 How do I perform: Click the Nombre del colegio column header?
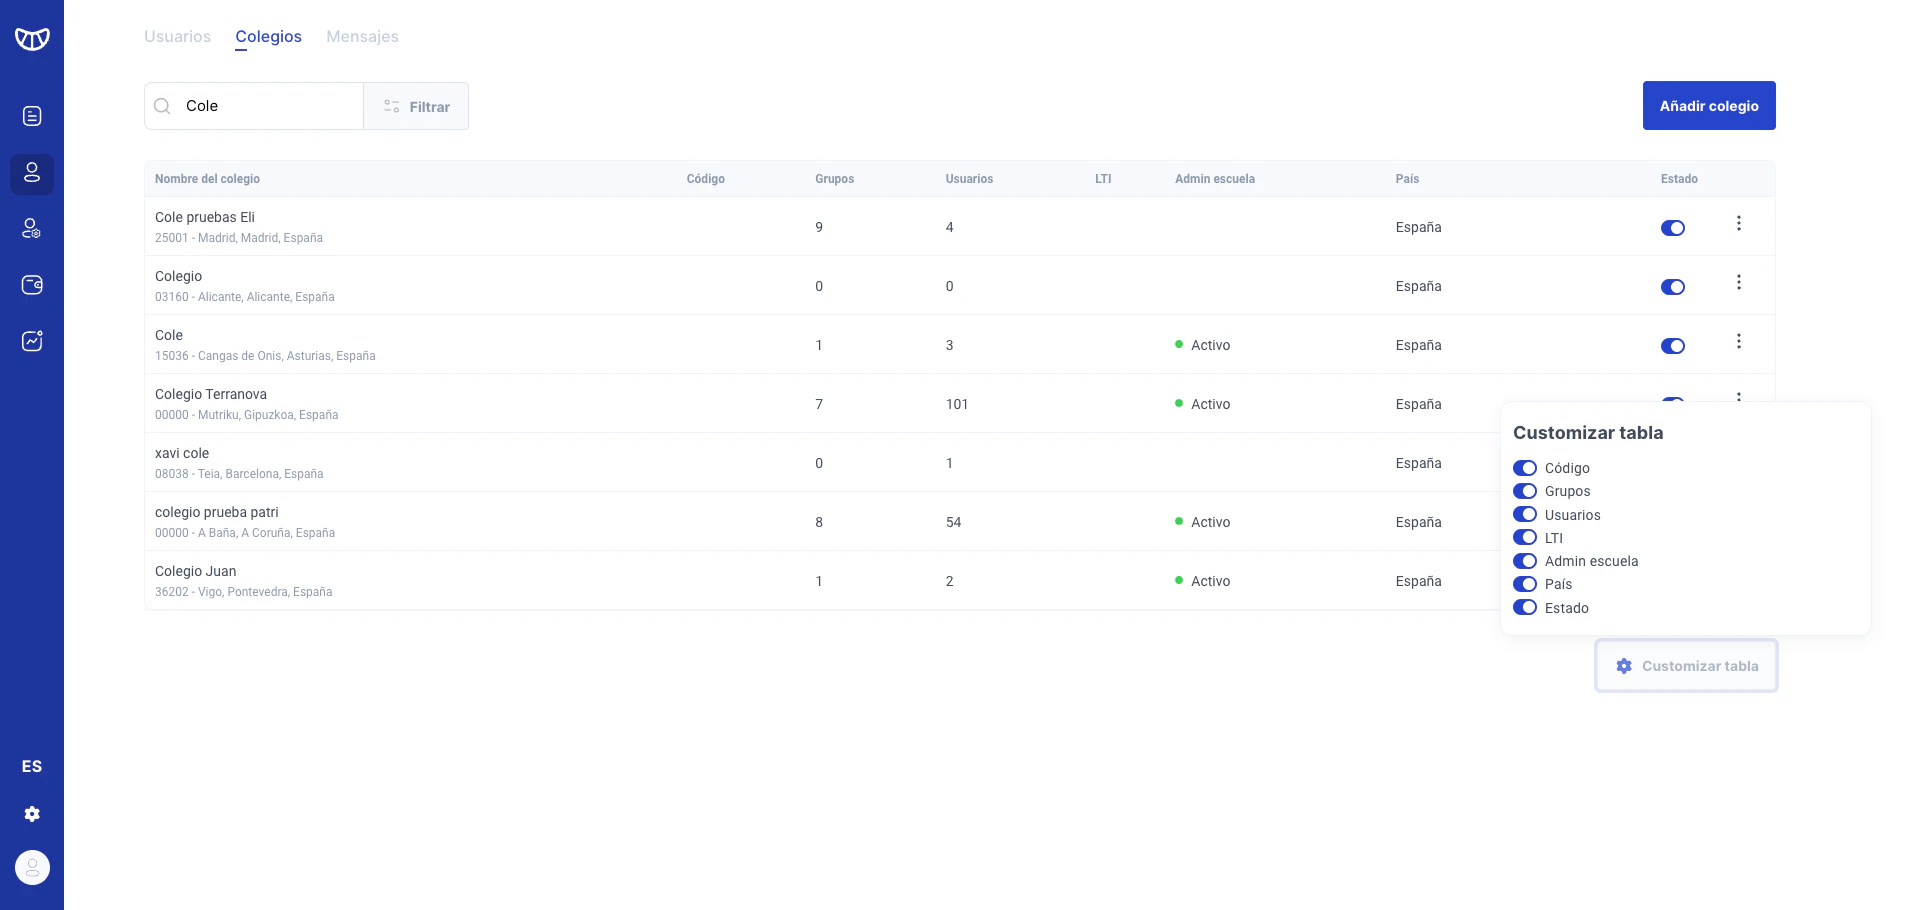coord(207,179)
